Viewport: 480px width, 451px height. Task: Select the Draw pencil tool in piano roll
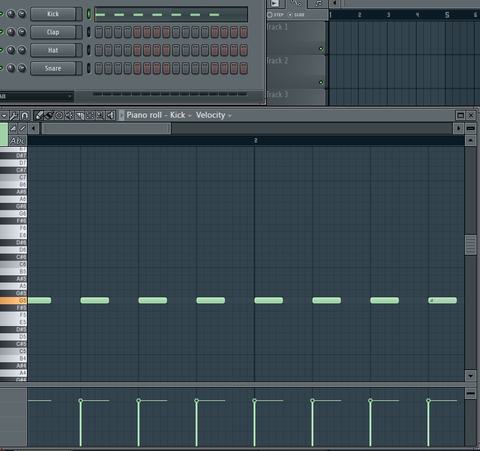coord(39,116)
